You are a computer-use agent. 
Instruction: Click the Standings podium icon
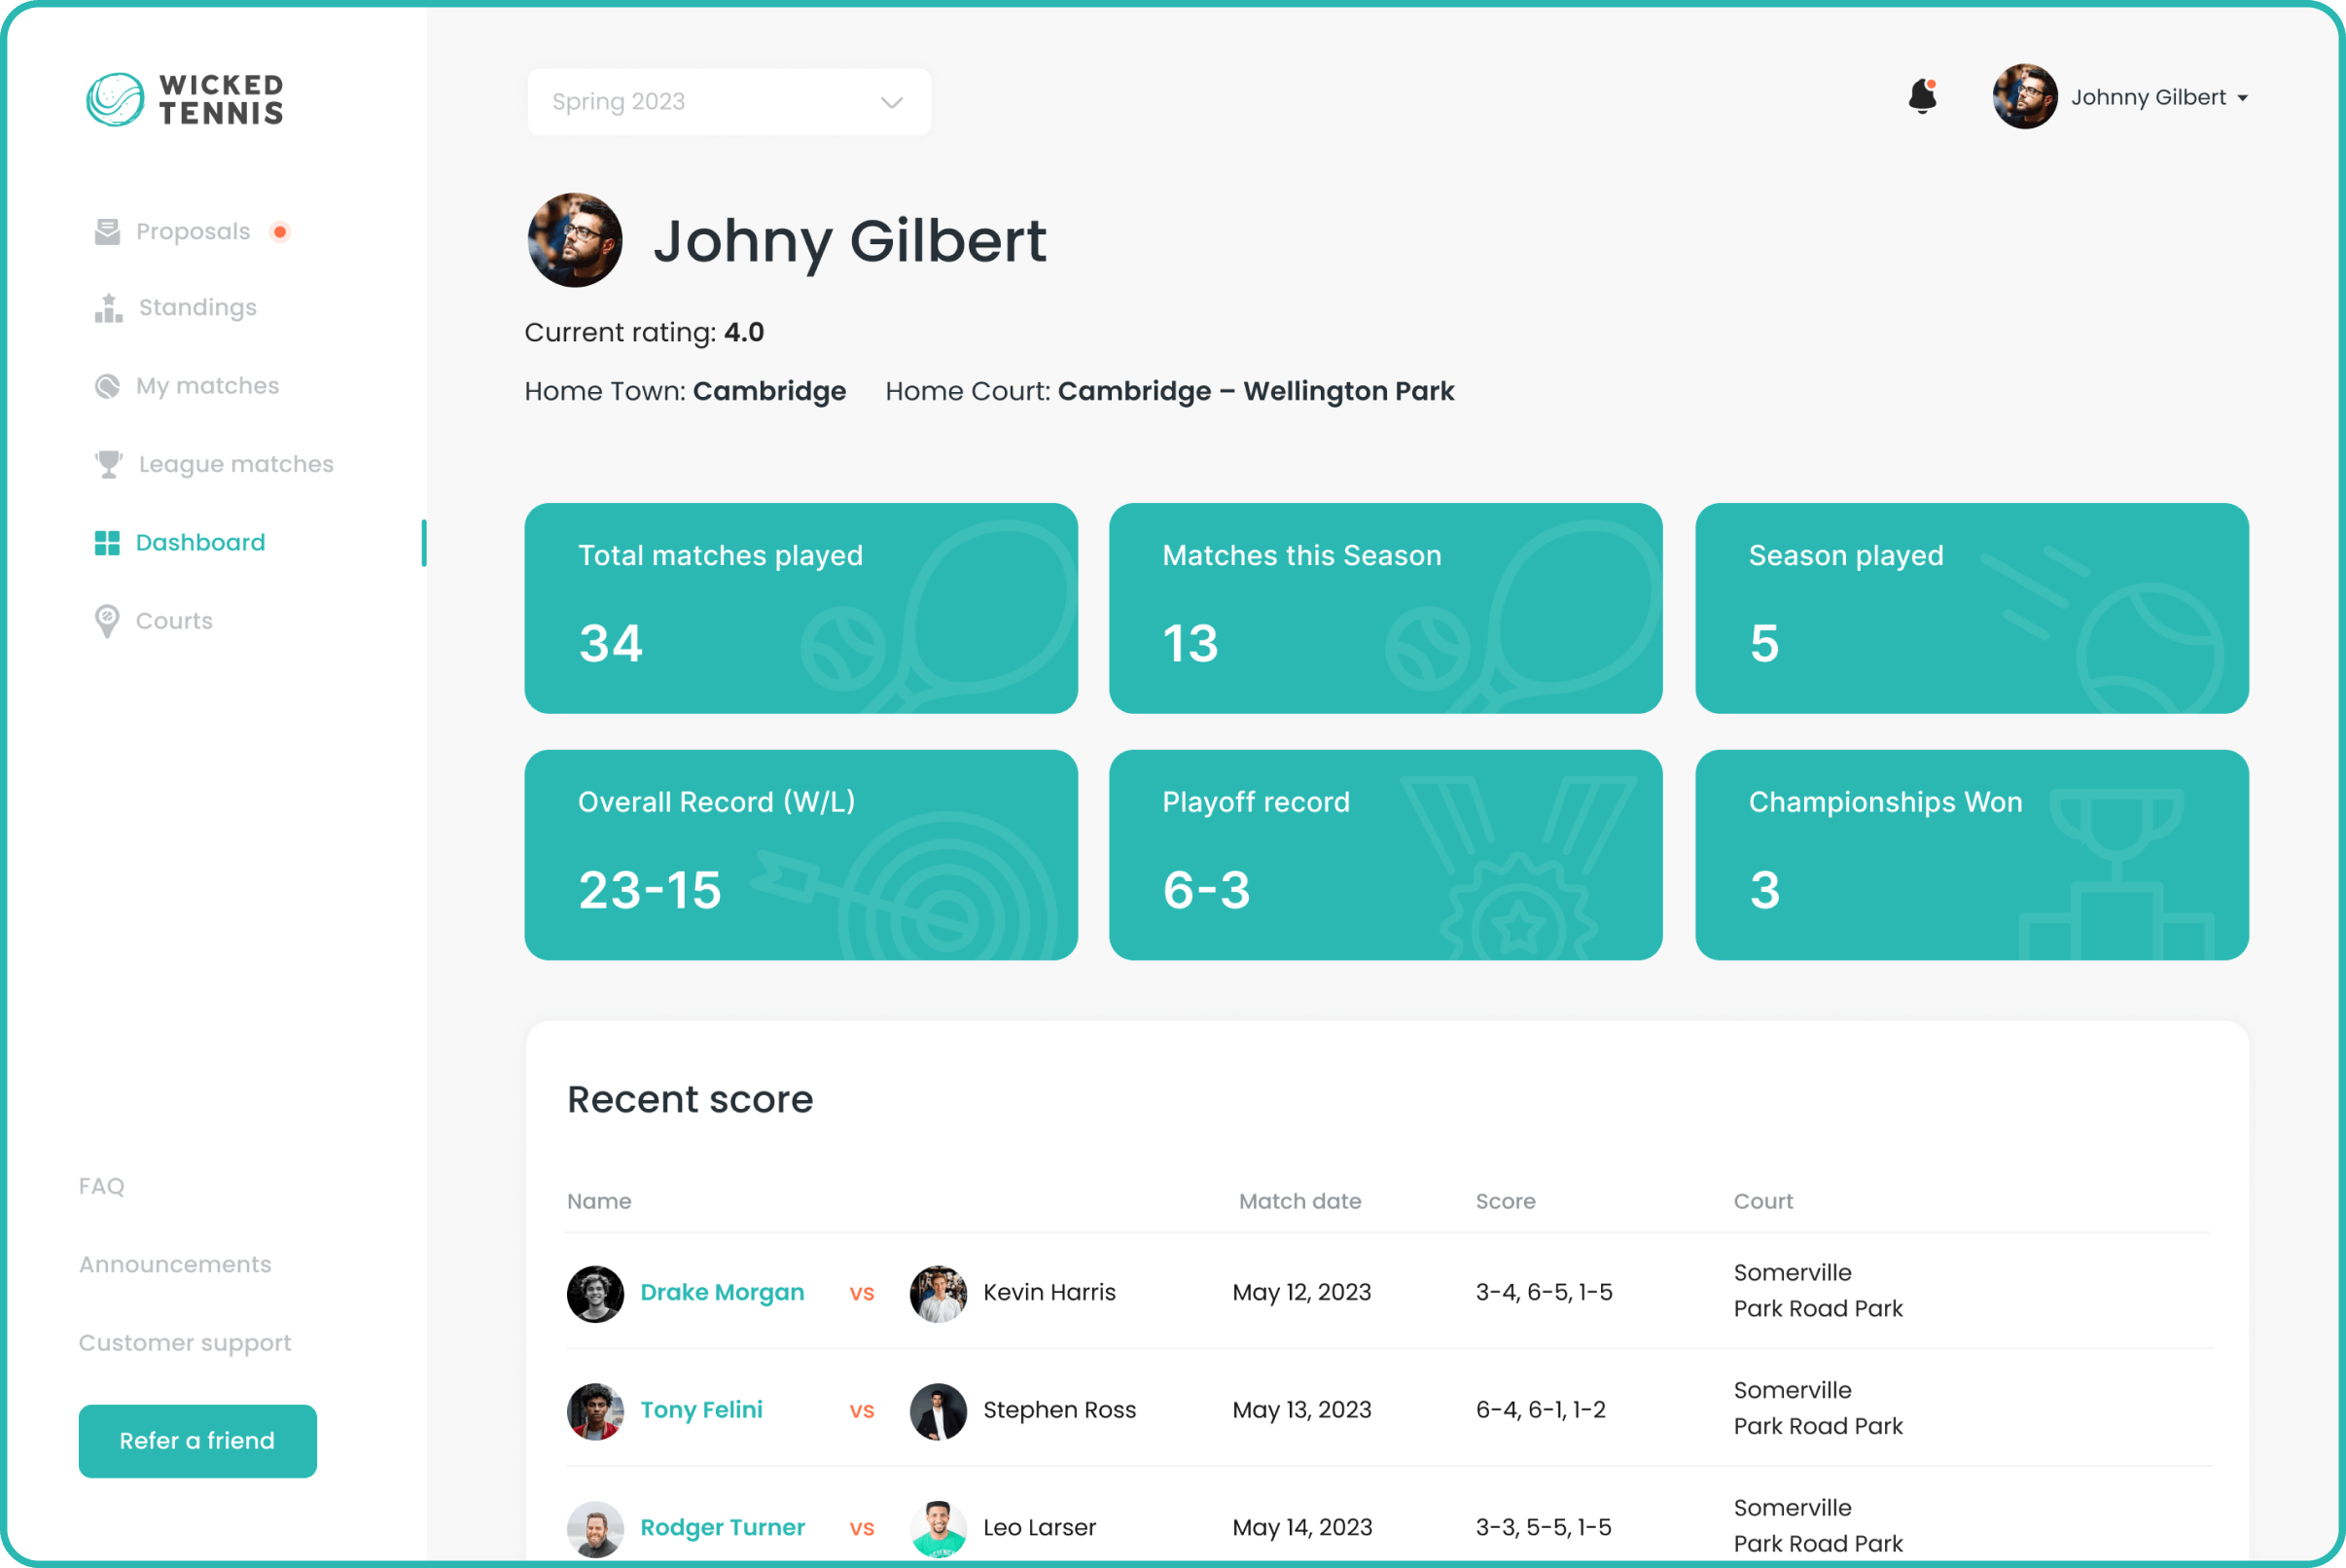point(108,308)
